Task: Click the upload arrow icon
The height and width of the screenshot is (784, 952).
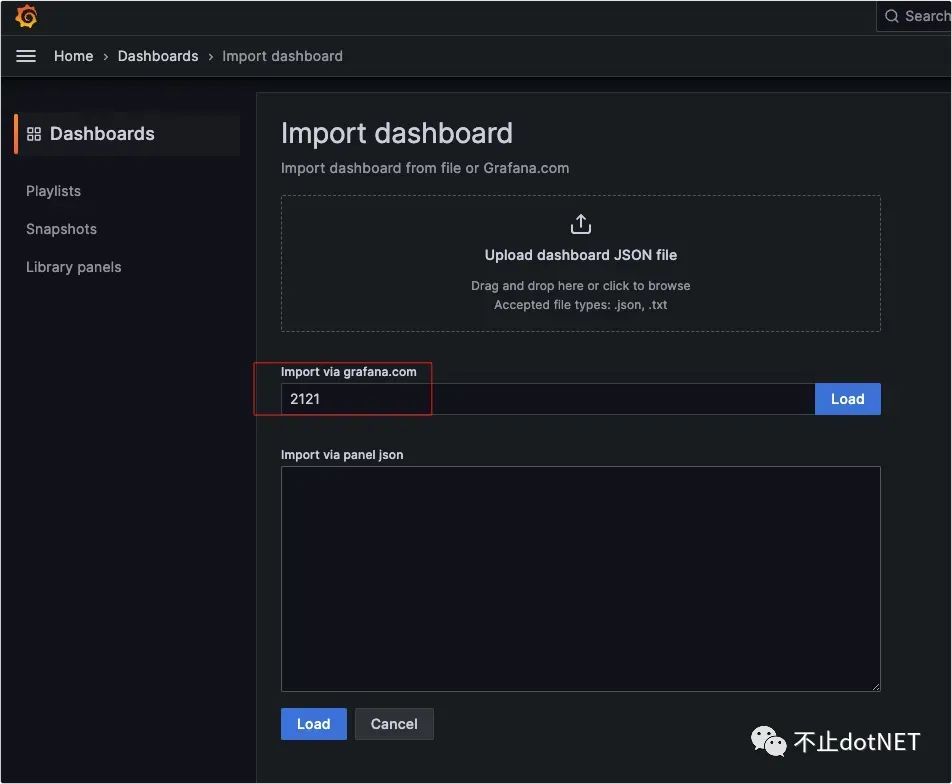Action: 580,224
